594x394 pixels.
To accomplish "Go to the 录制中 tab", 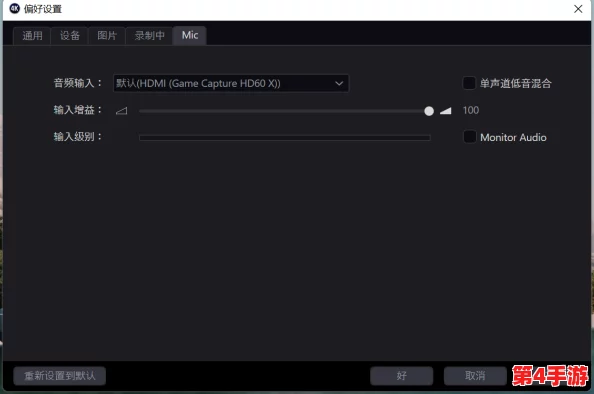I will 149,36.
